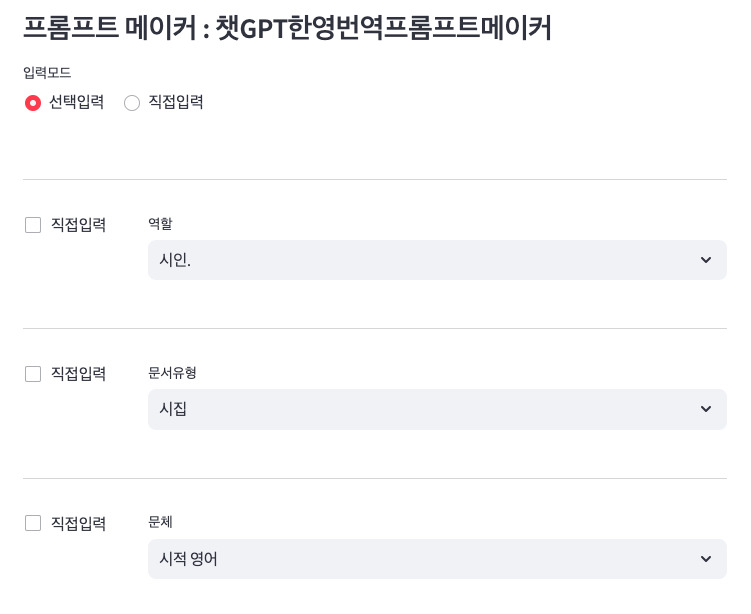Click the 역할 field label
The width and height of the screenshot is (751, 614).
point(160,223)
